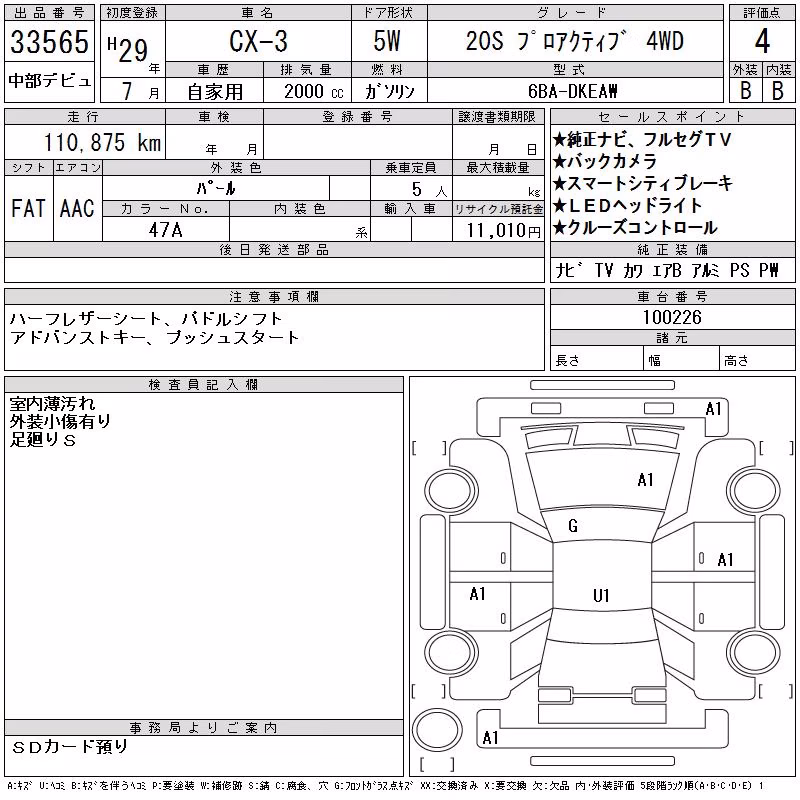
Task: Click the sales point 純正ナビ、フルセグTV
Action: [x=642, y=139]
